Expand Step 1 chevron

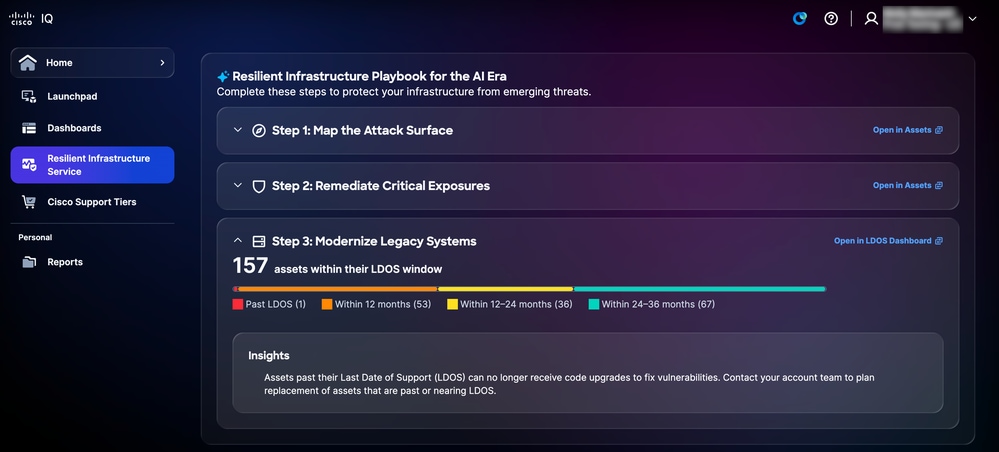(238, 130)
